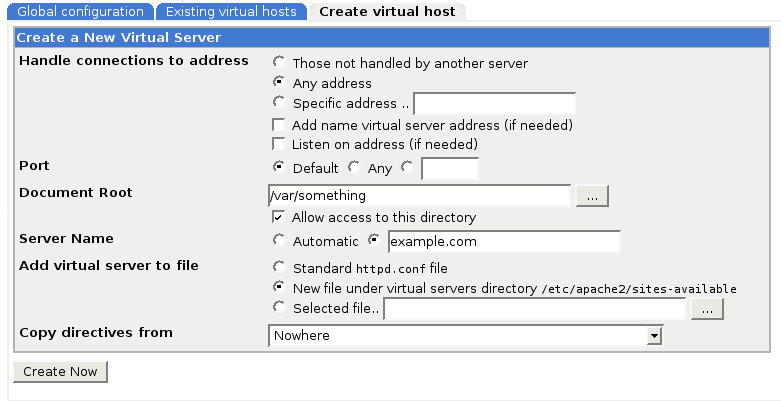
Task: Click the custom port number field
Action: click(x=449, y=168)
